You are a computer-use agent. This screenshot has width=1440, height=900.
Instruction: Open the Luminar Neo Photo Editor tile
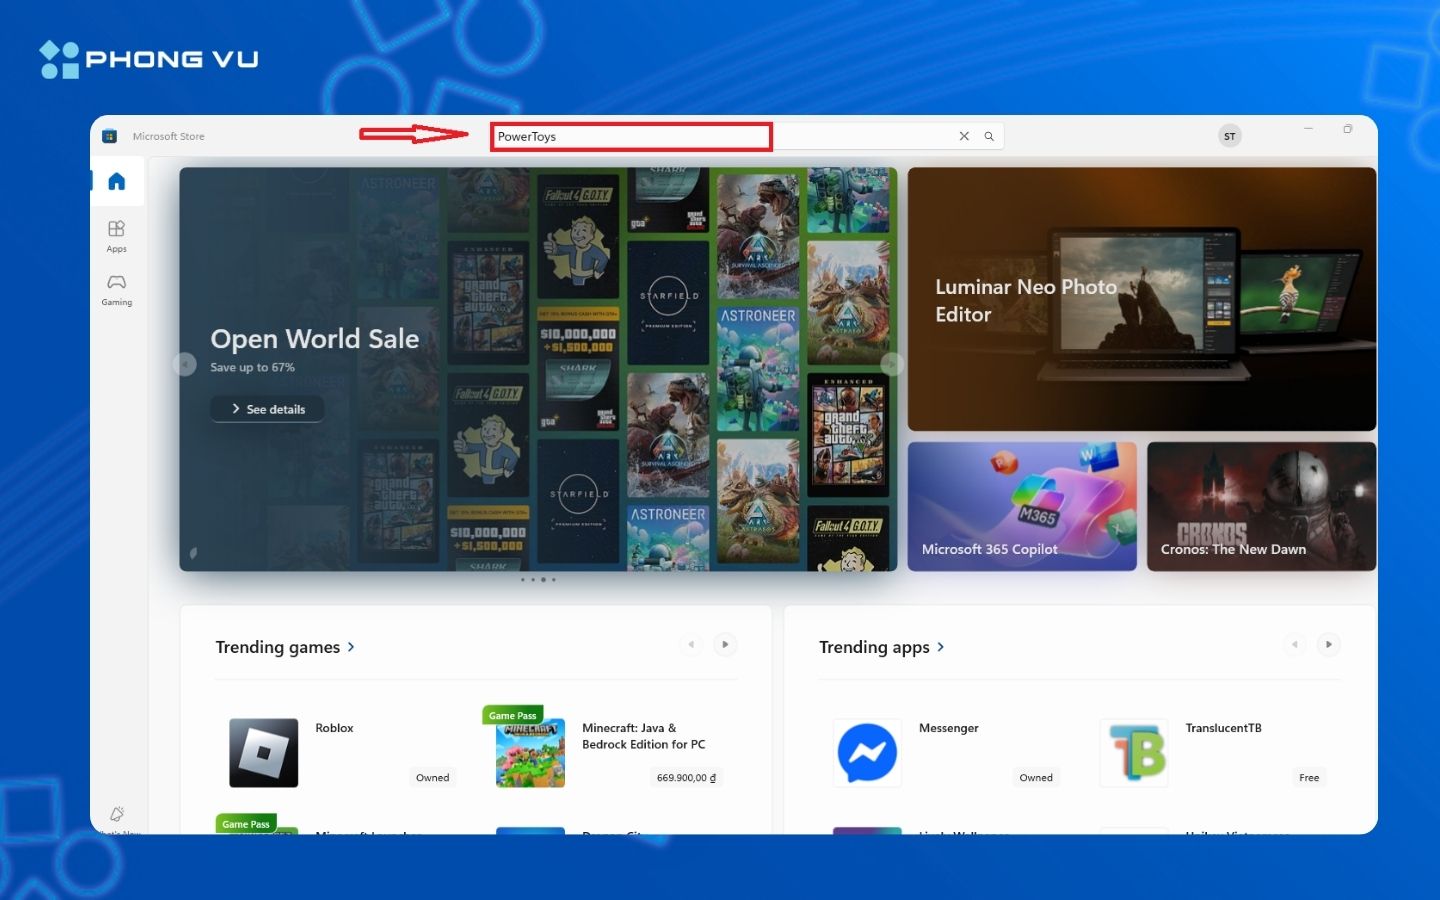1141,299
